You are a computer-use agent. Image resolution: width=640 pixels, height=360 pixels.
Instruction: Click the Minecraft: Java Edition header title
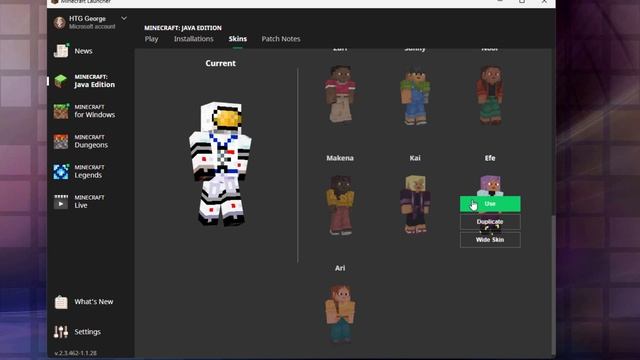click(183, 28)
